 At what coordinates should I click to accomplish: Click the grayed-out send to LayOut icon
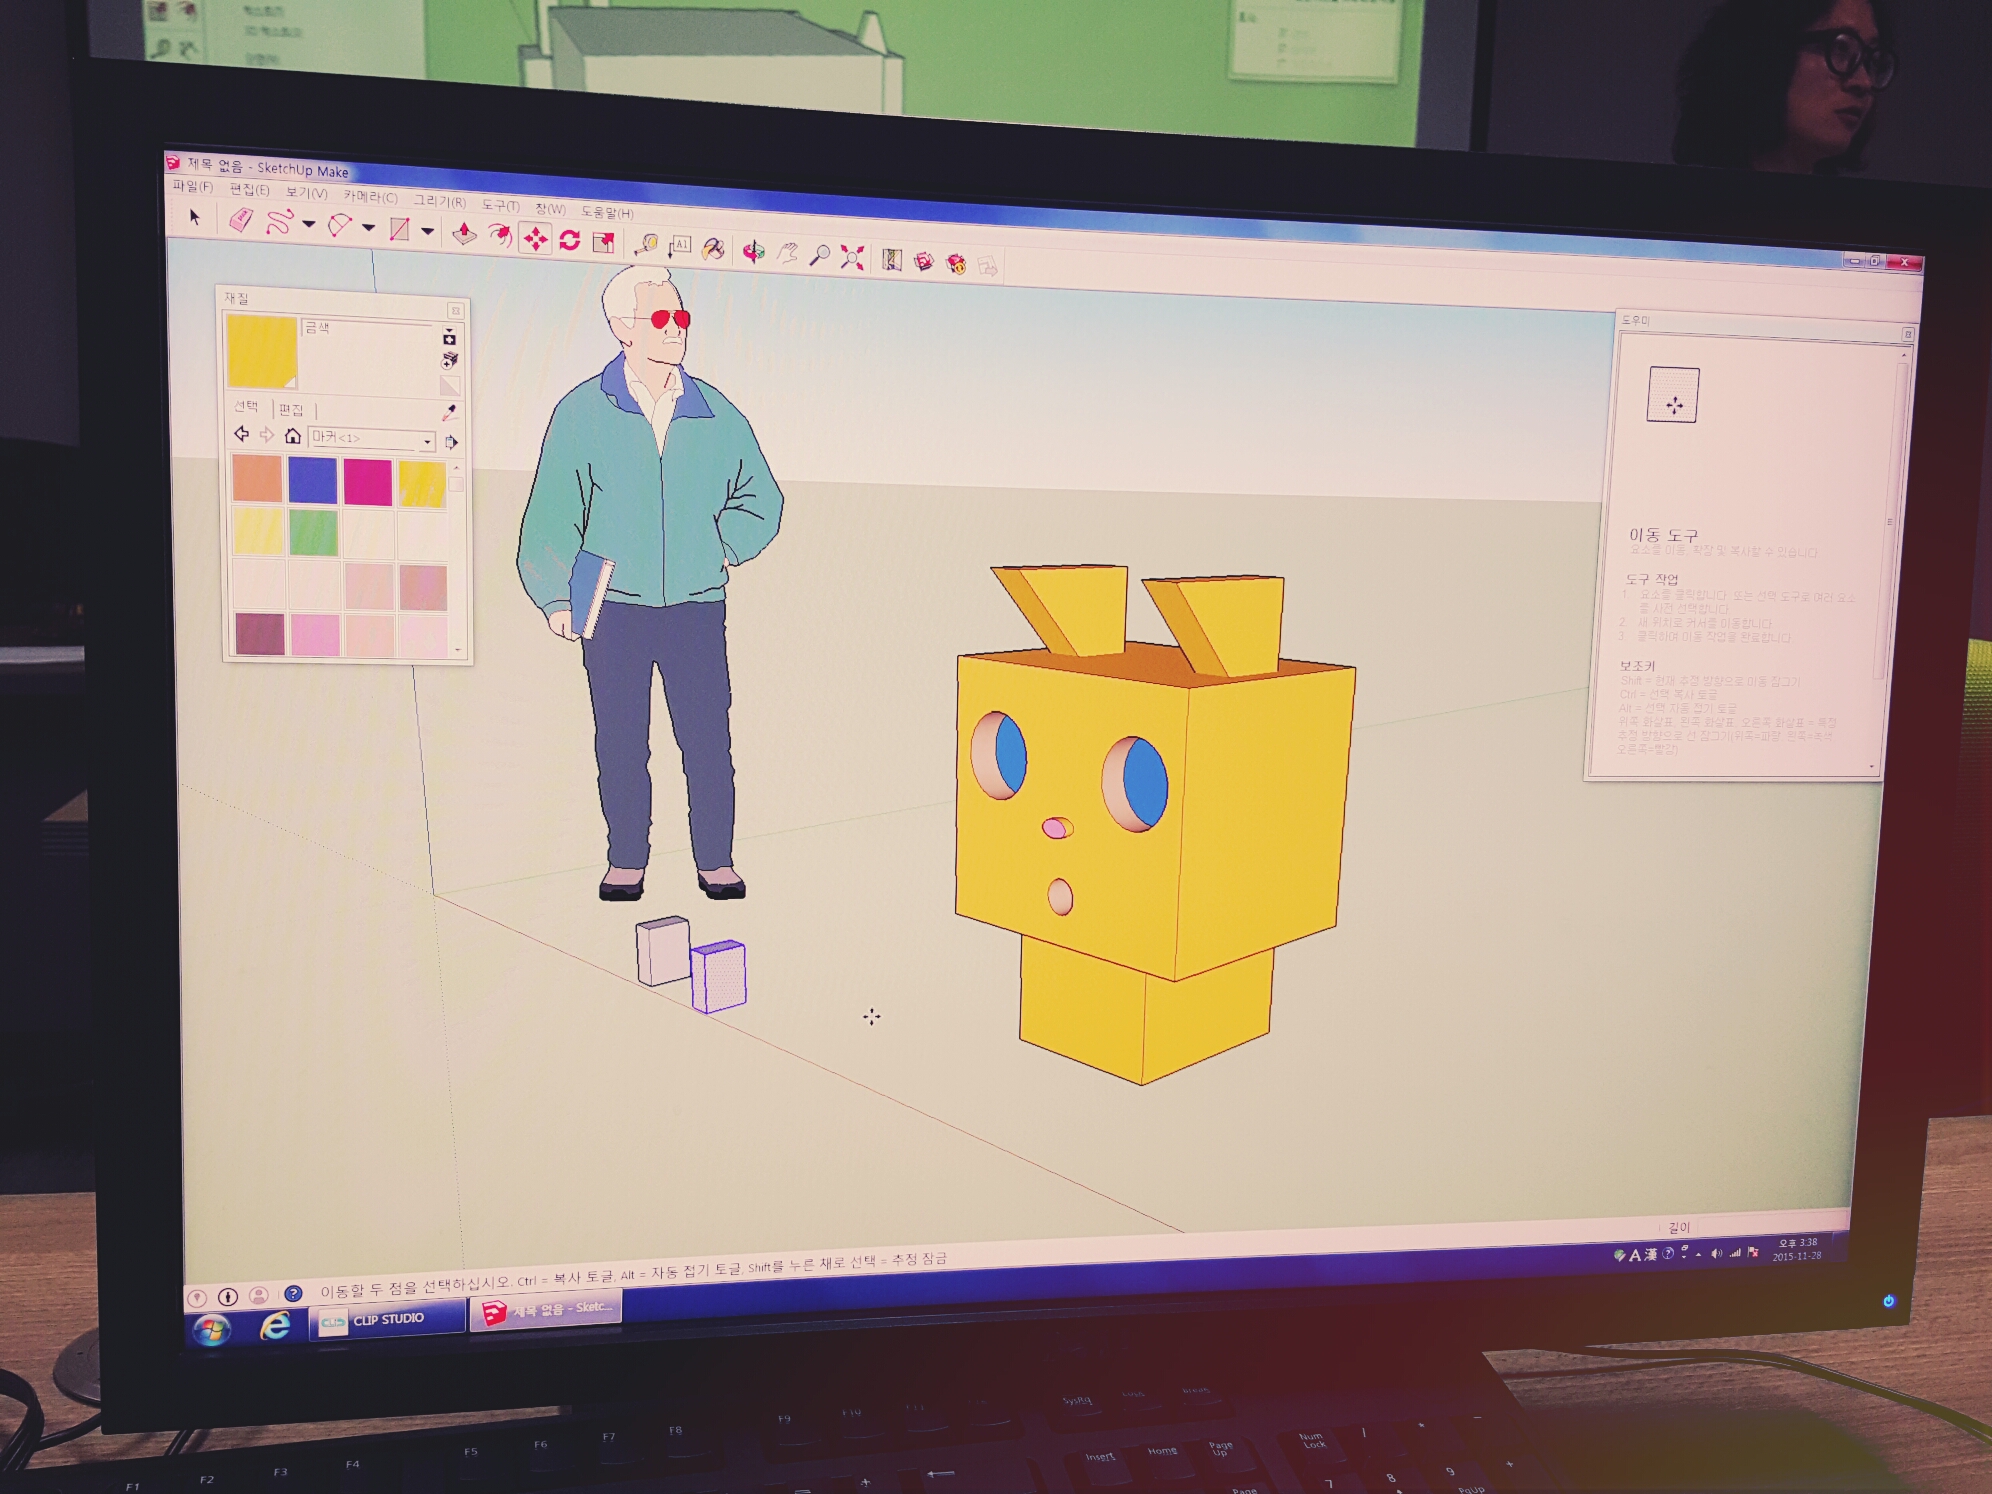(988, 267)
